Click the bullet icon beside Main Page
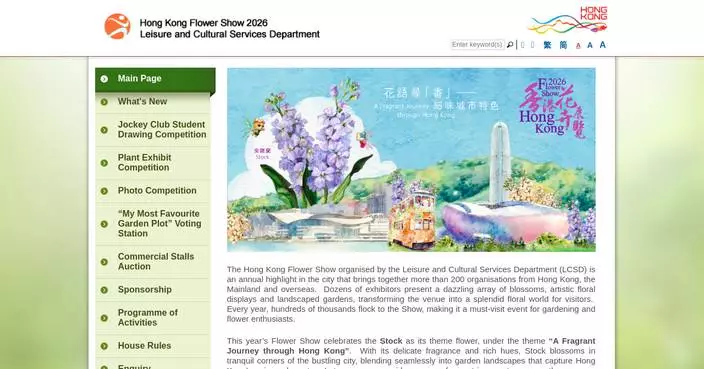704x369 pixels. 104,79
